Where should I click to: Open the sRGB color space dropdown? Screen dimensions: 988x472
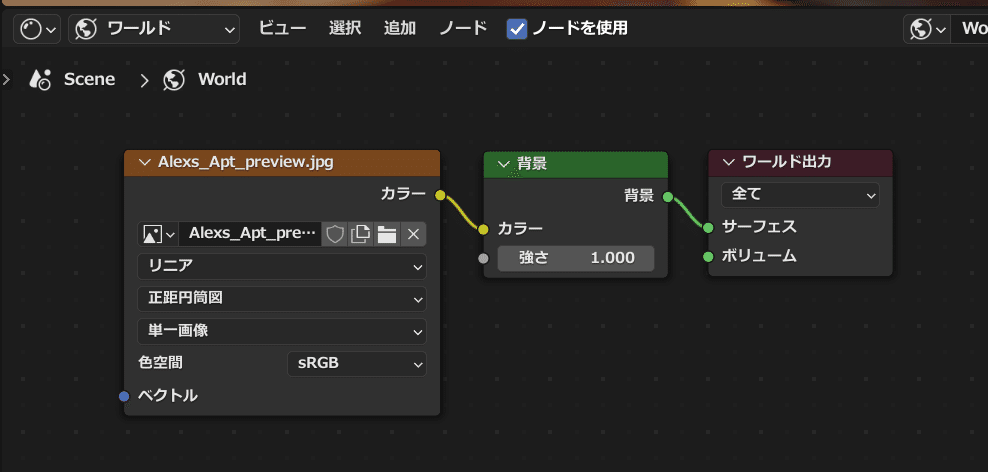(357, 364)
